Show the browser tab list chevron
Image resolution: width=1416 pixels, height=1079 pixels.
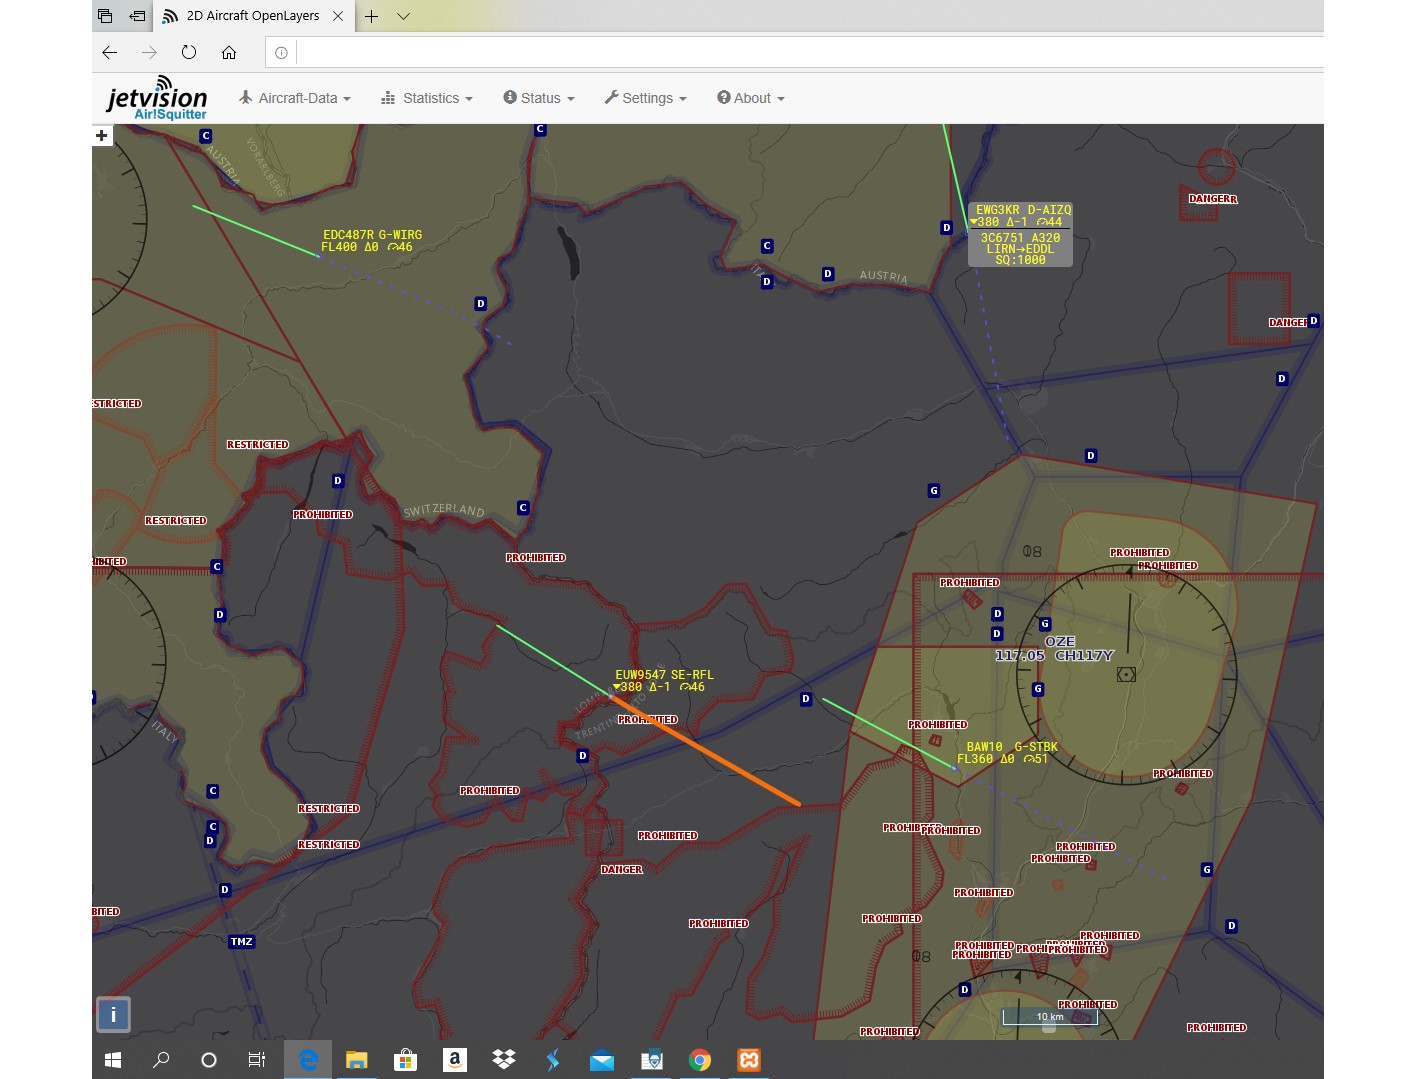tap(403, 16)
